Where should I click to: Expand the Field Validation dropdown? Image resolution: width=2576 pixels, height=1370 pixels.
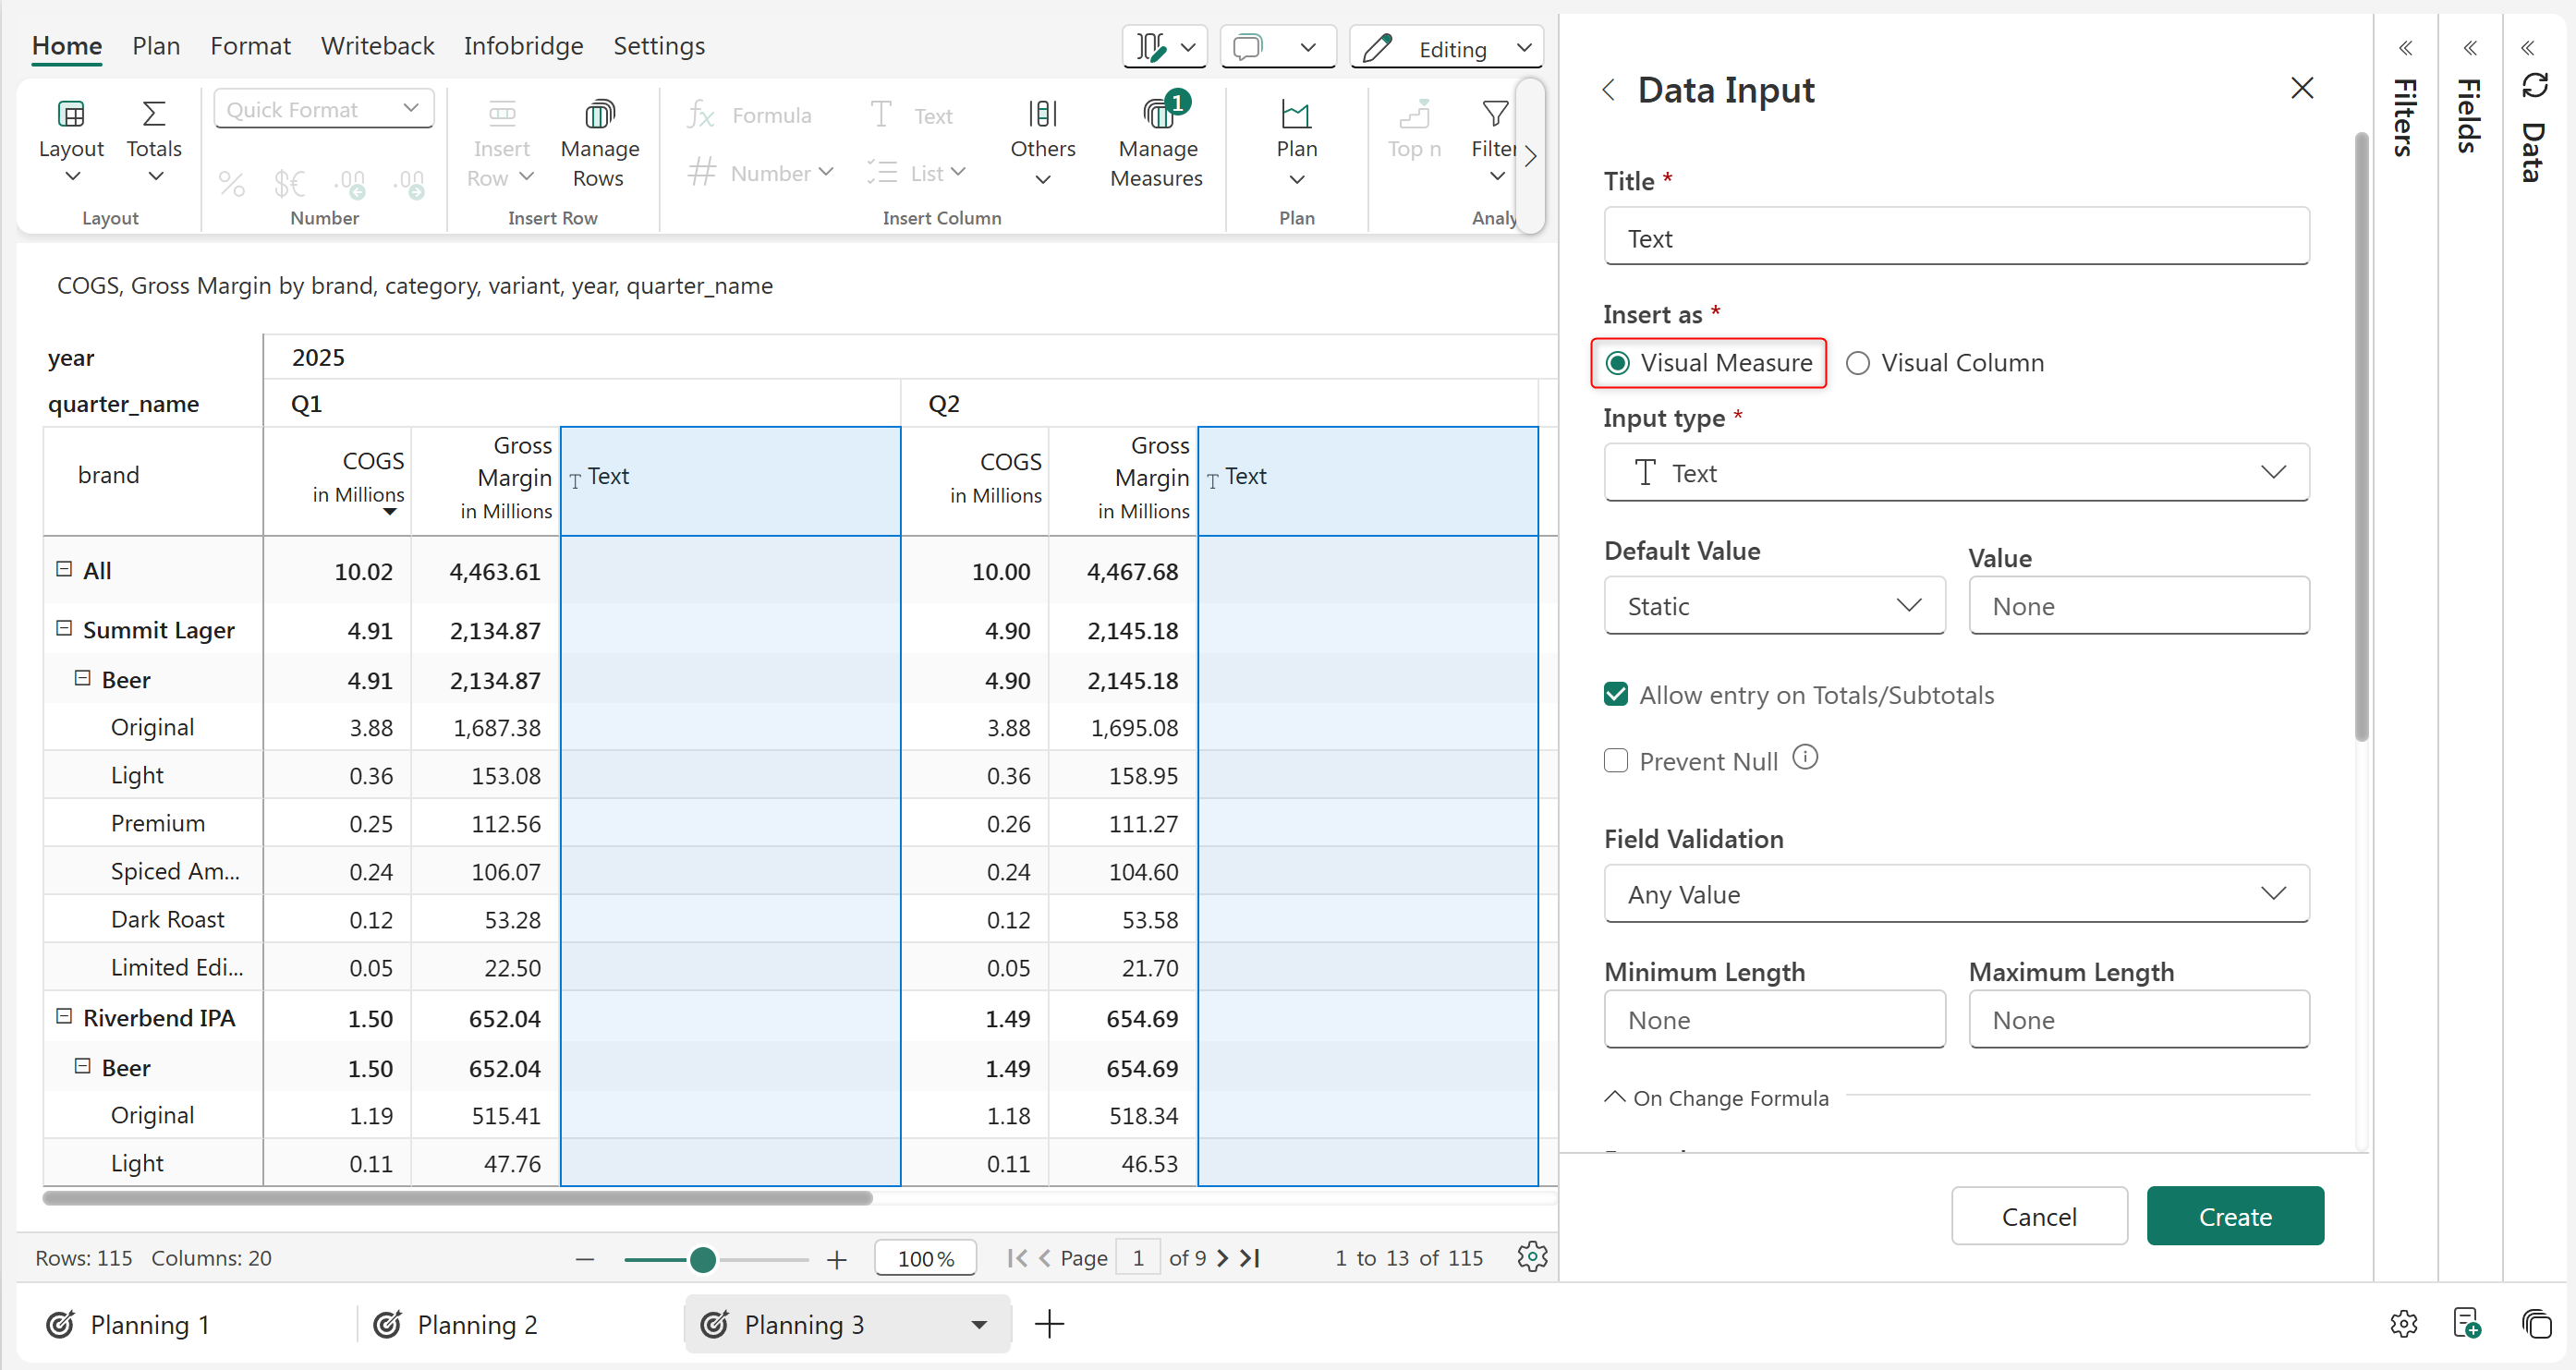click(1955, 894)
